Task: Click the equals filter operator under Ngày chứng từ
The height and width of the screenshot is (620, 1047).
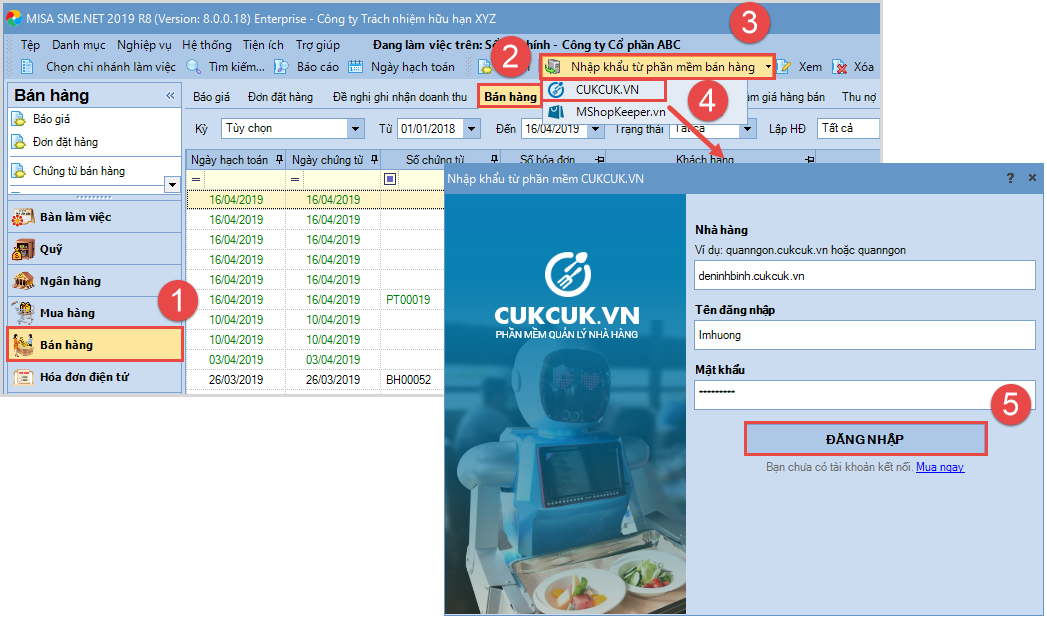Action: tap(294, 180)
